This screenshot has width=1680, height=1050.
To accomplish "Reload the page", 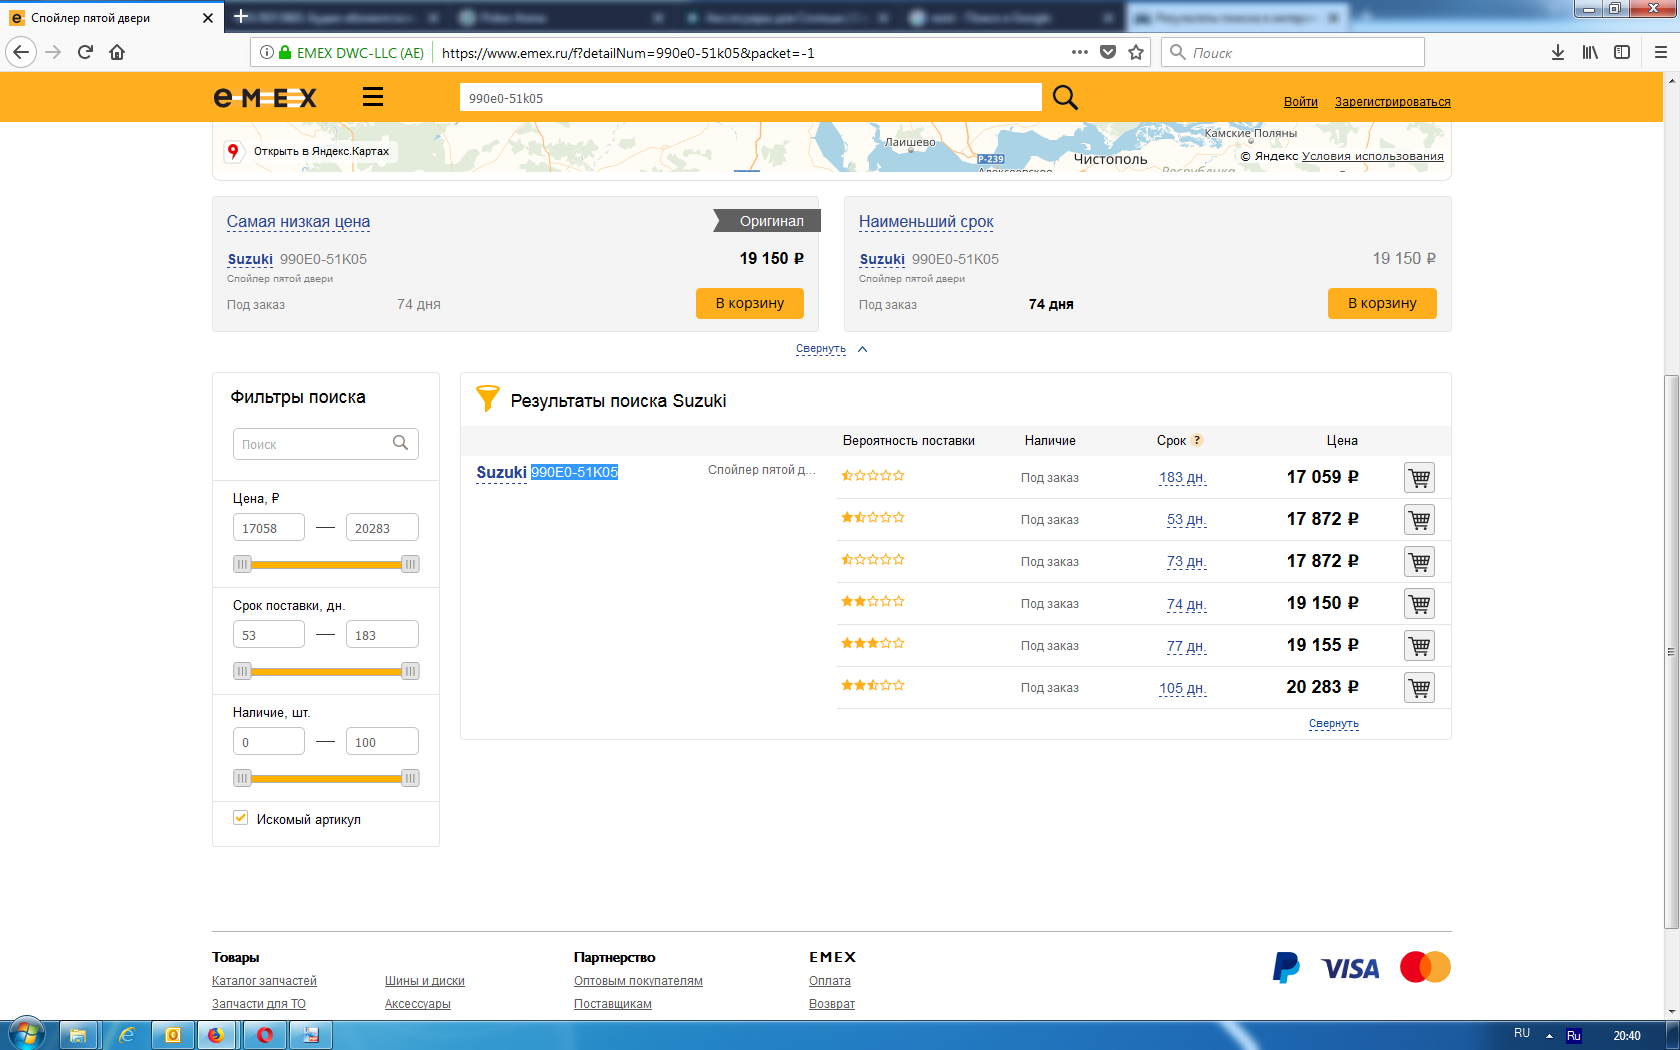I will (85, 52).
